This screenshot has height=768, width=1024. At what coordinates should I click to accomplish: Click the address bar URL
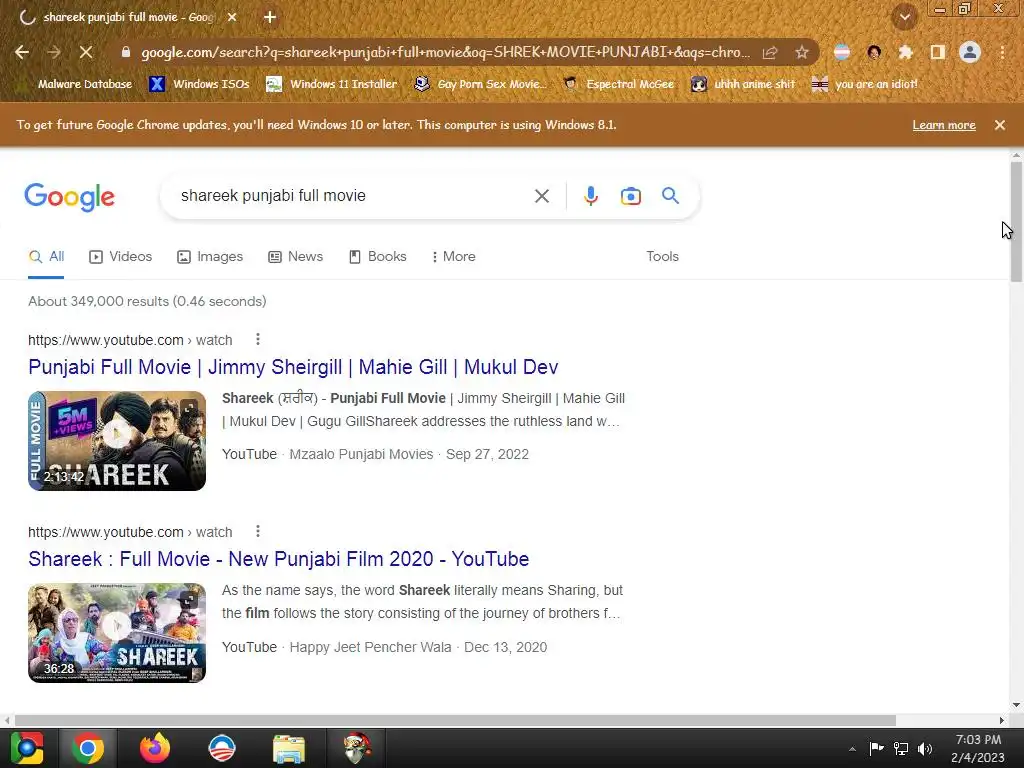coord(445,52)
